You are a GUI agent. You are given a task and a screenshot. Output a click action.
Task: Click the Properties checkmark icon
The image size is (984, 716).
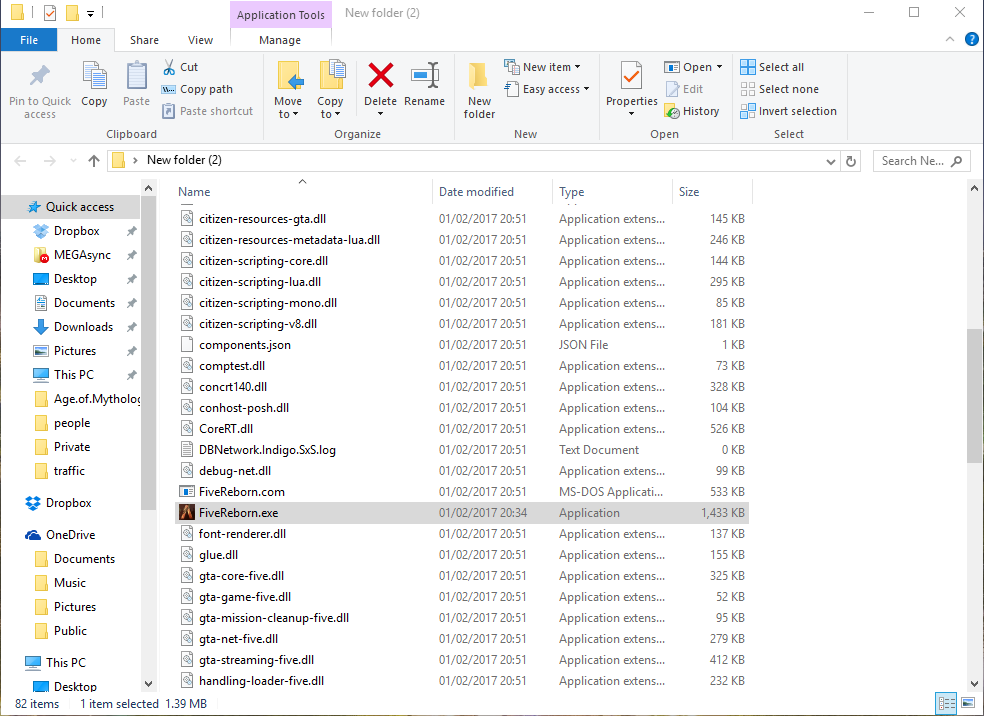[x=631, y=77]
